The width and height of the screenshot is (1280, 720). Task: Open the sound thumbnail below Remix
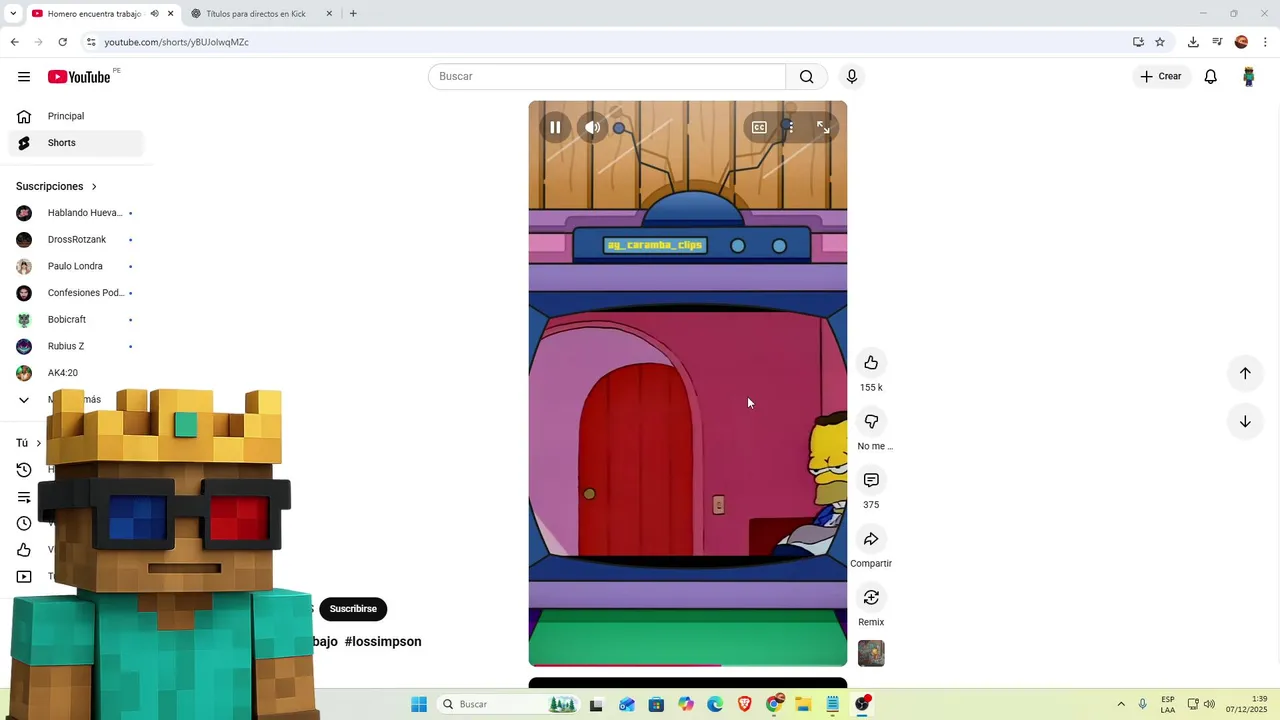[871, 654]
